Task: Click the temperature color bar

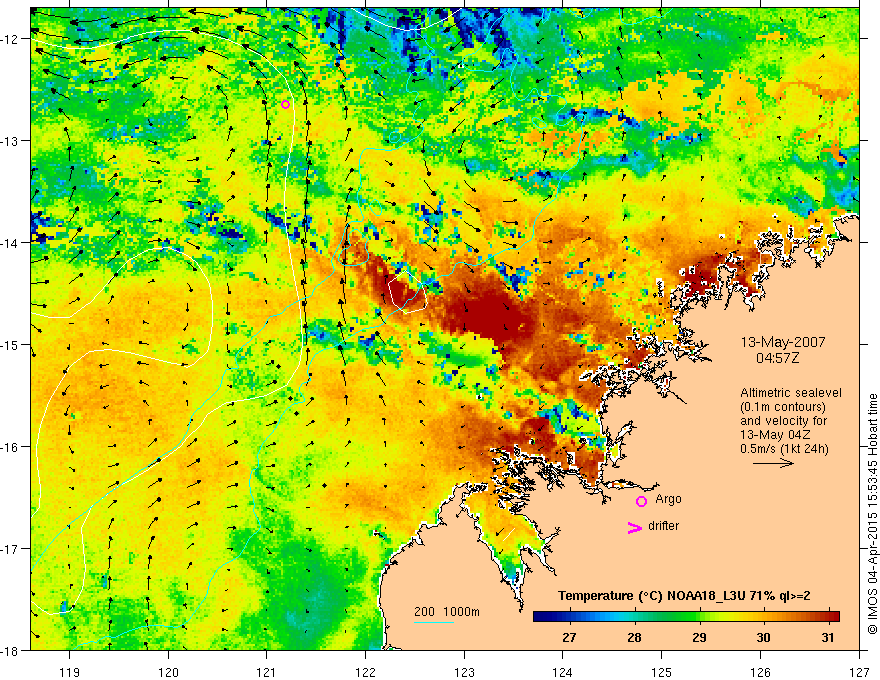Action: (686, 616)
